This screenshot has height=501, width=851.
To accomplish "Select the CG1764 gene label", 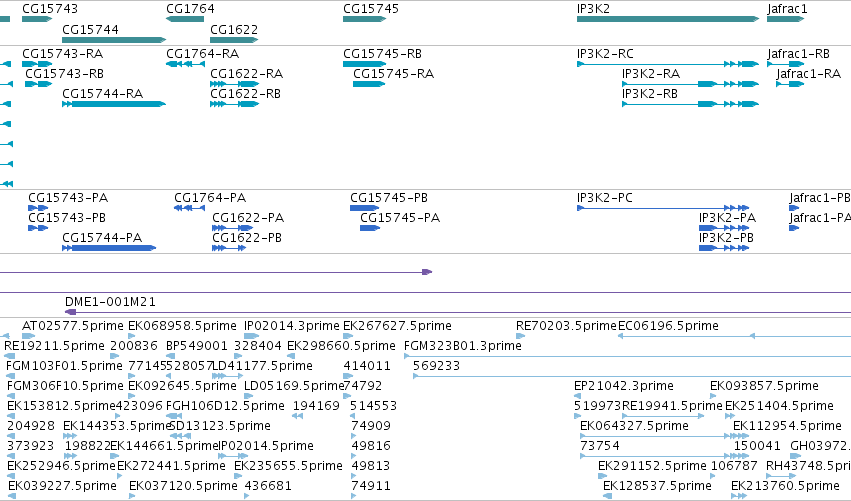I will point(190,9).
